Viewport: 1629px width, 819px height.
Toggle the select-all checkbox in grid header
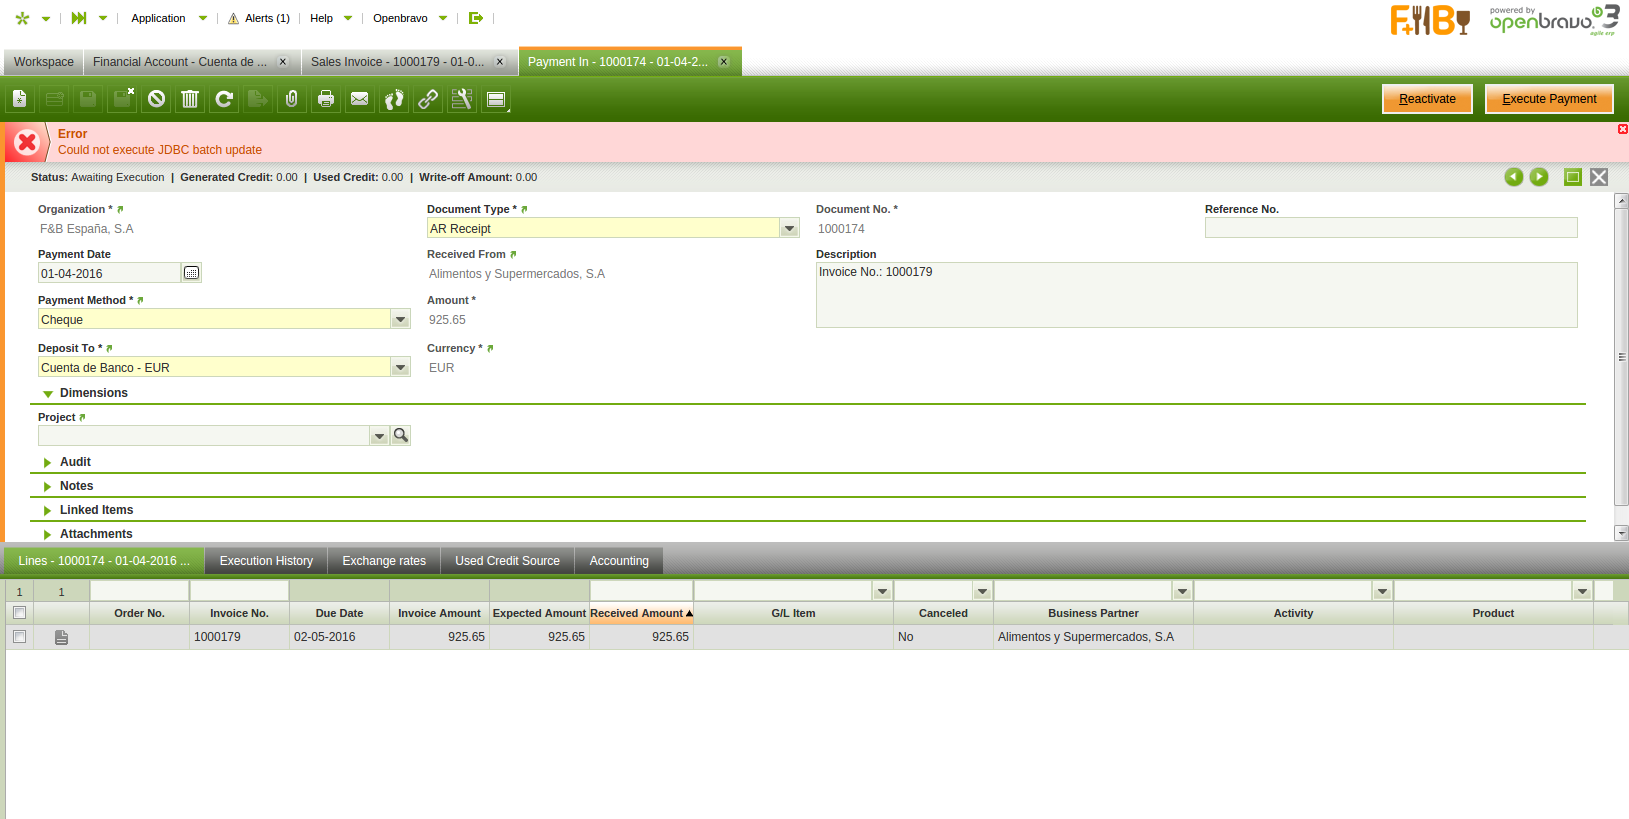19,613
